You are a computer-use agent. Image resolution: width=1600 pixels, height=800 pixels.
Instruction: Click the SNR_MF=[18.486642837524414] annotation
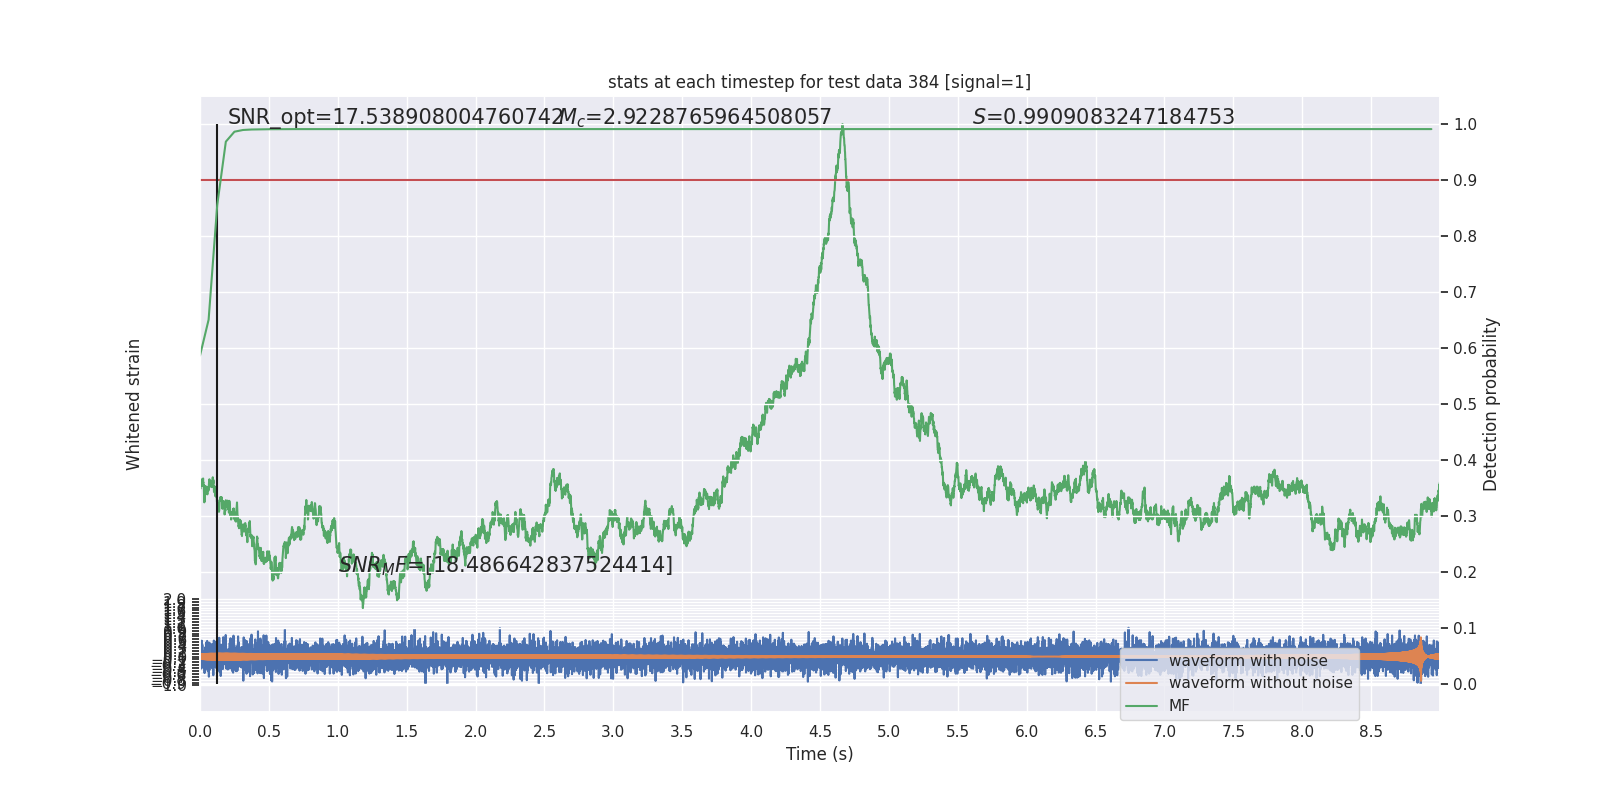coord(505,565)
